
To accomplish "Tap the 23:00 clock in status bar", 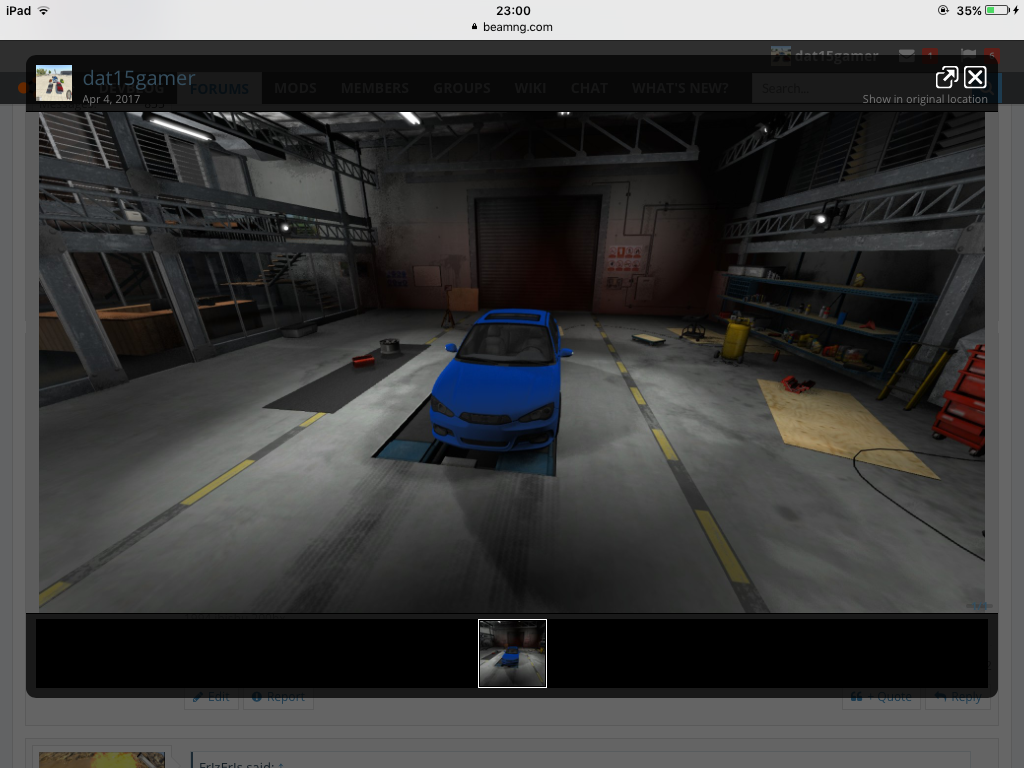I will pyautogui.click(x=513, y=10).
